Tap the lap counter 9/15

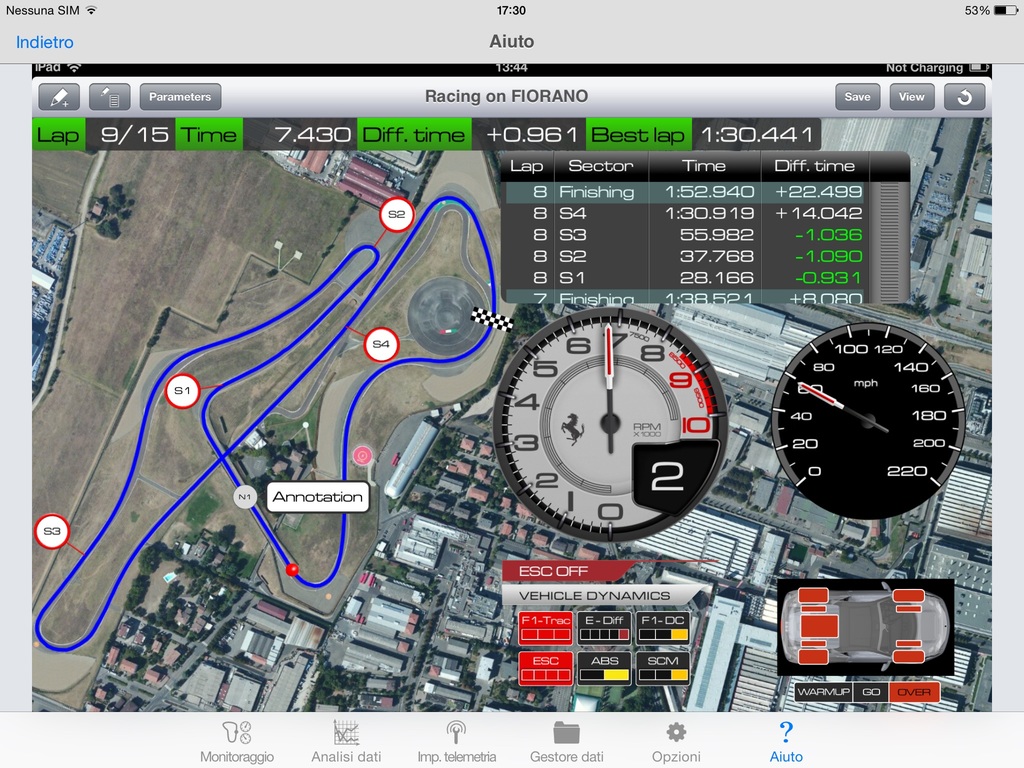(x=134, y=135)
